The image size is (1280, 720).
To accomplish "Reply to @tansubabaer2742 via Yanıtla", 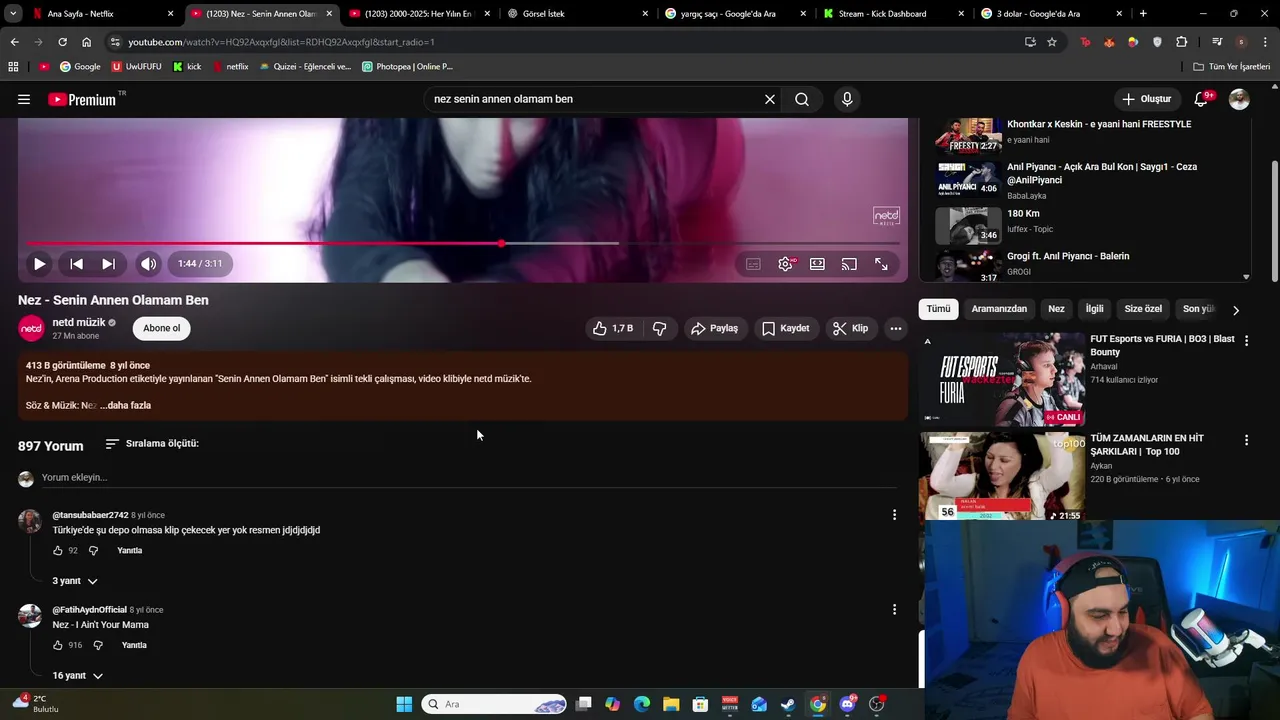I will 130,550.
